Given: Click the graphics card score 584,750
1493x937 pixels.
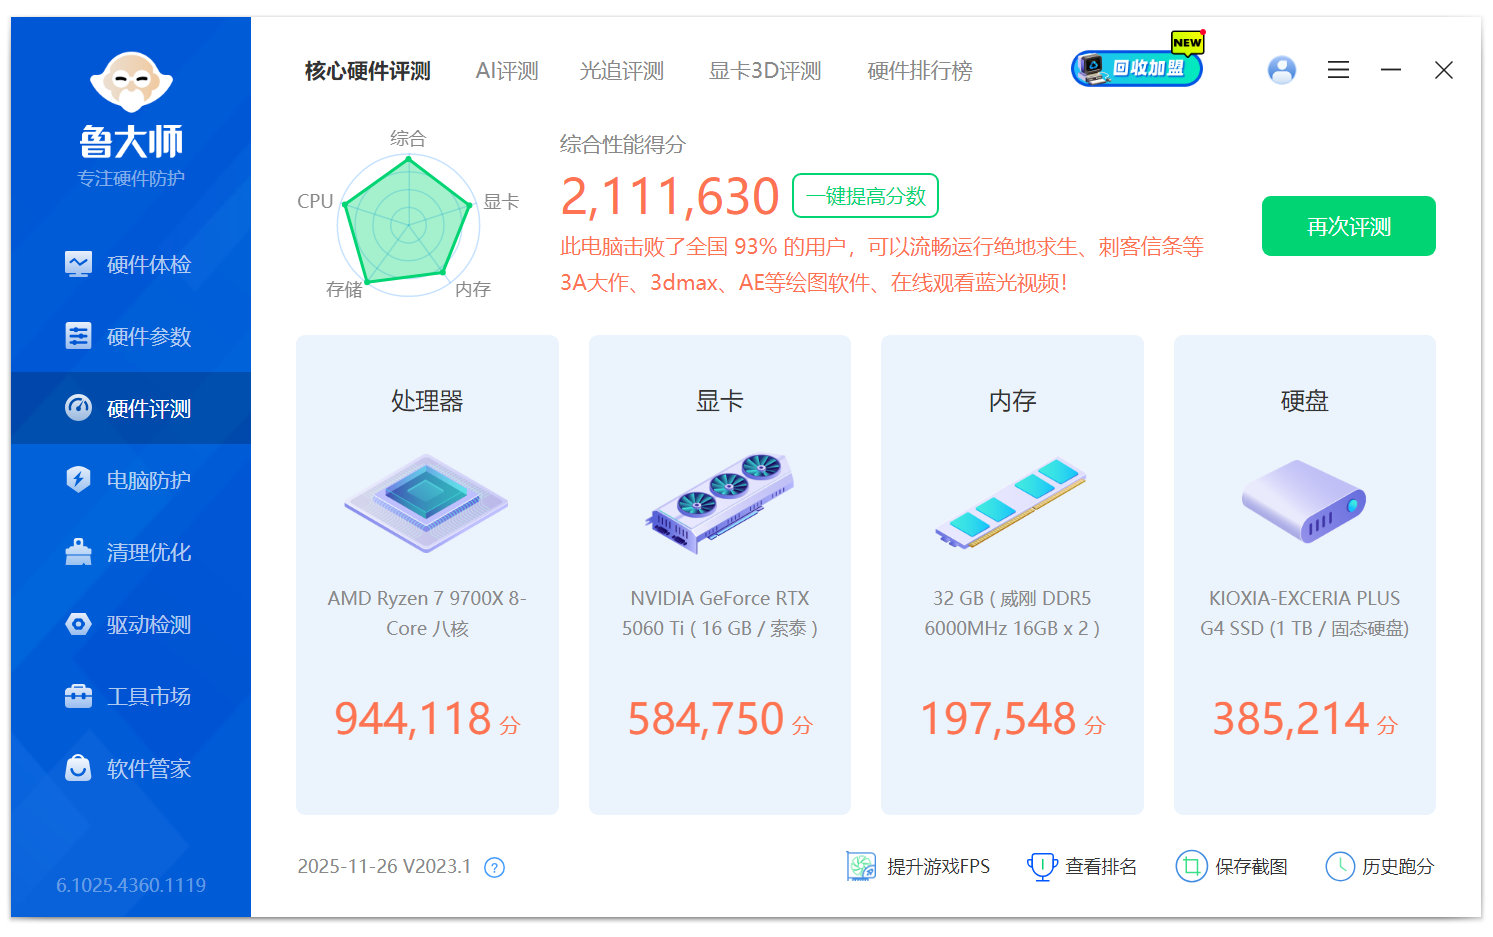Looking at the screenshot, I should pos(706,718).
